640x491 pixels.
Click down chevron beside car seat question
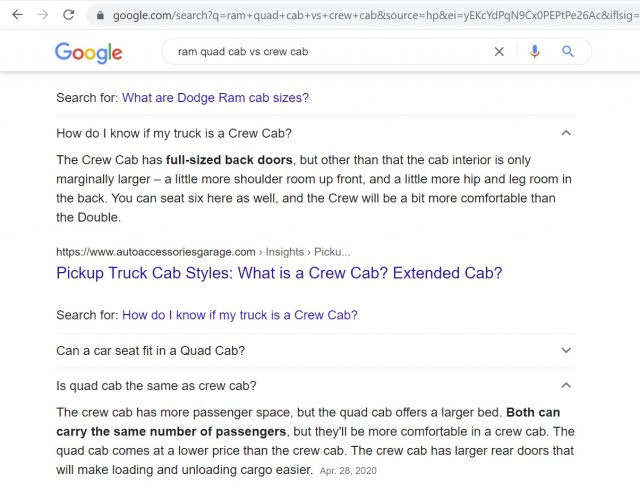tap(566, 350)
